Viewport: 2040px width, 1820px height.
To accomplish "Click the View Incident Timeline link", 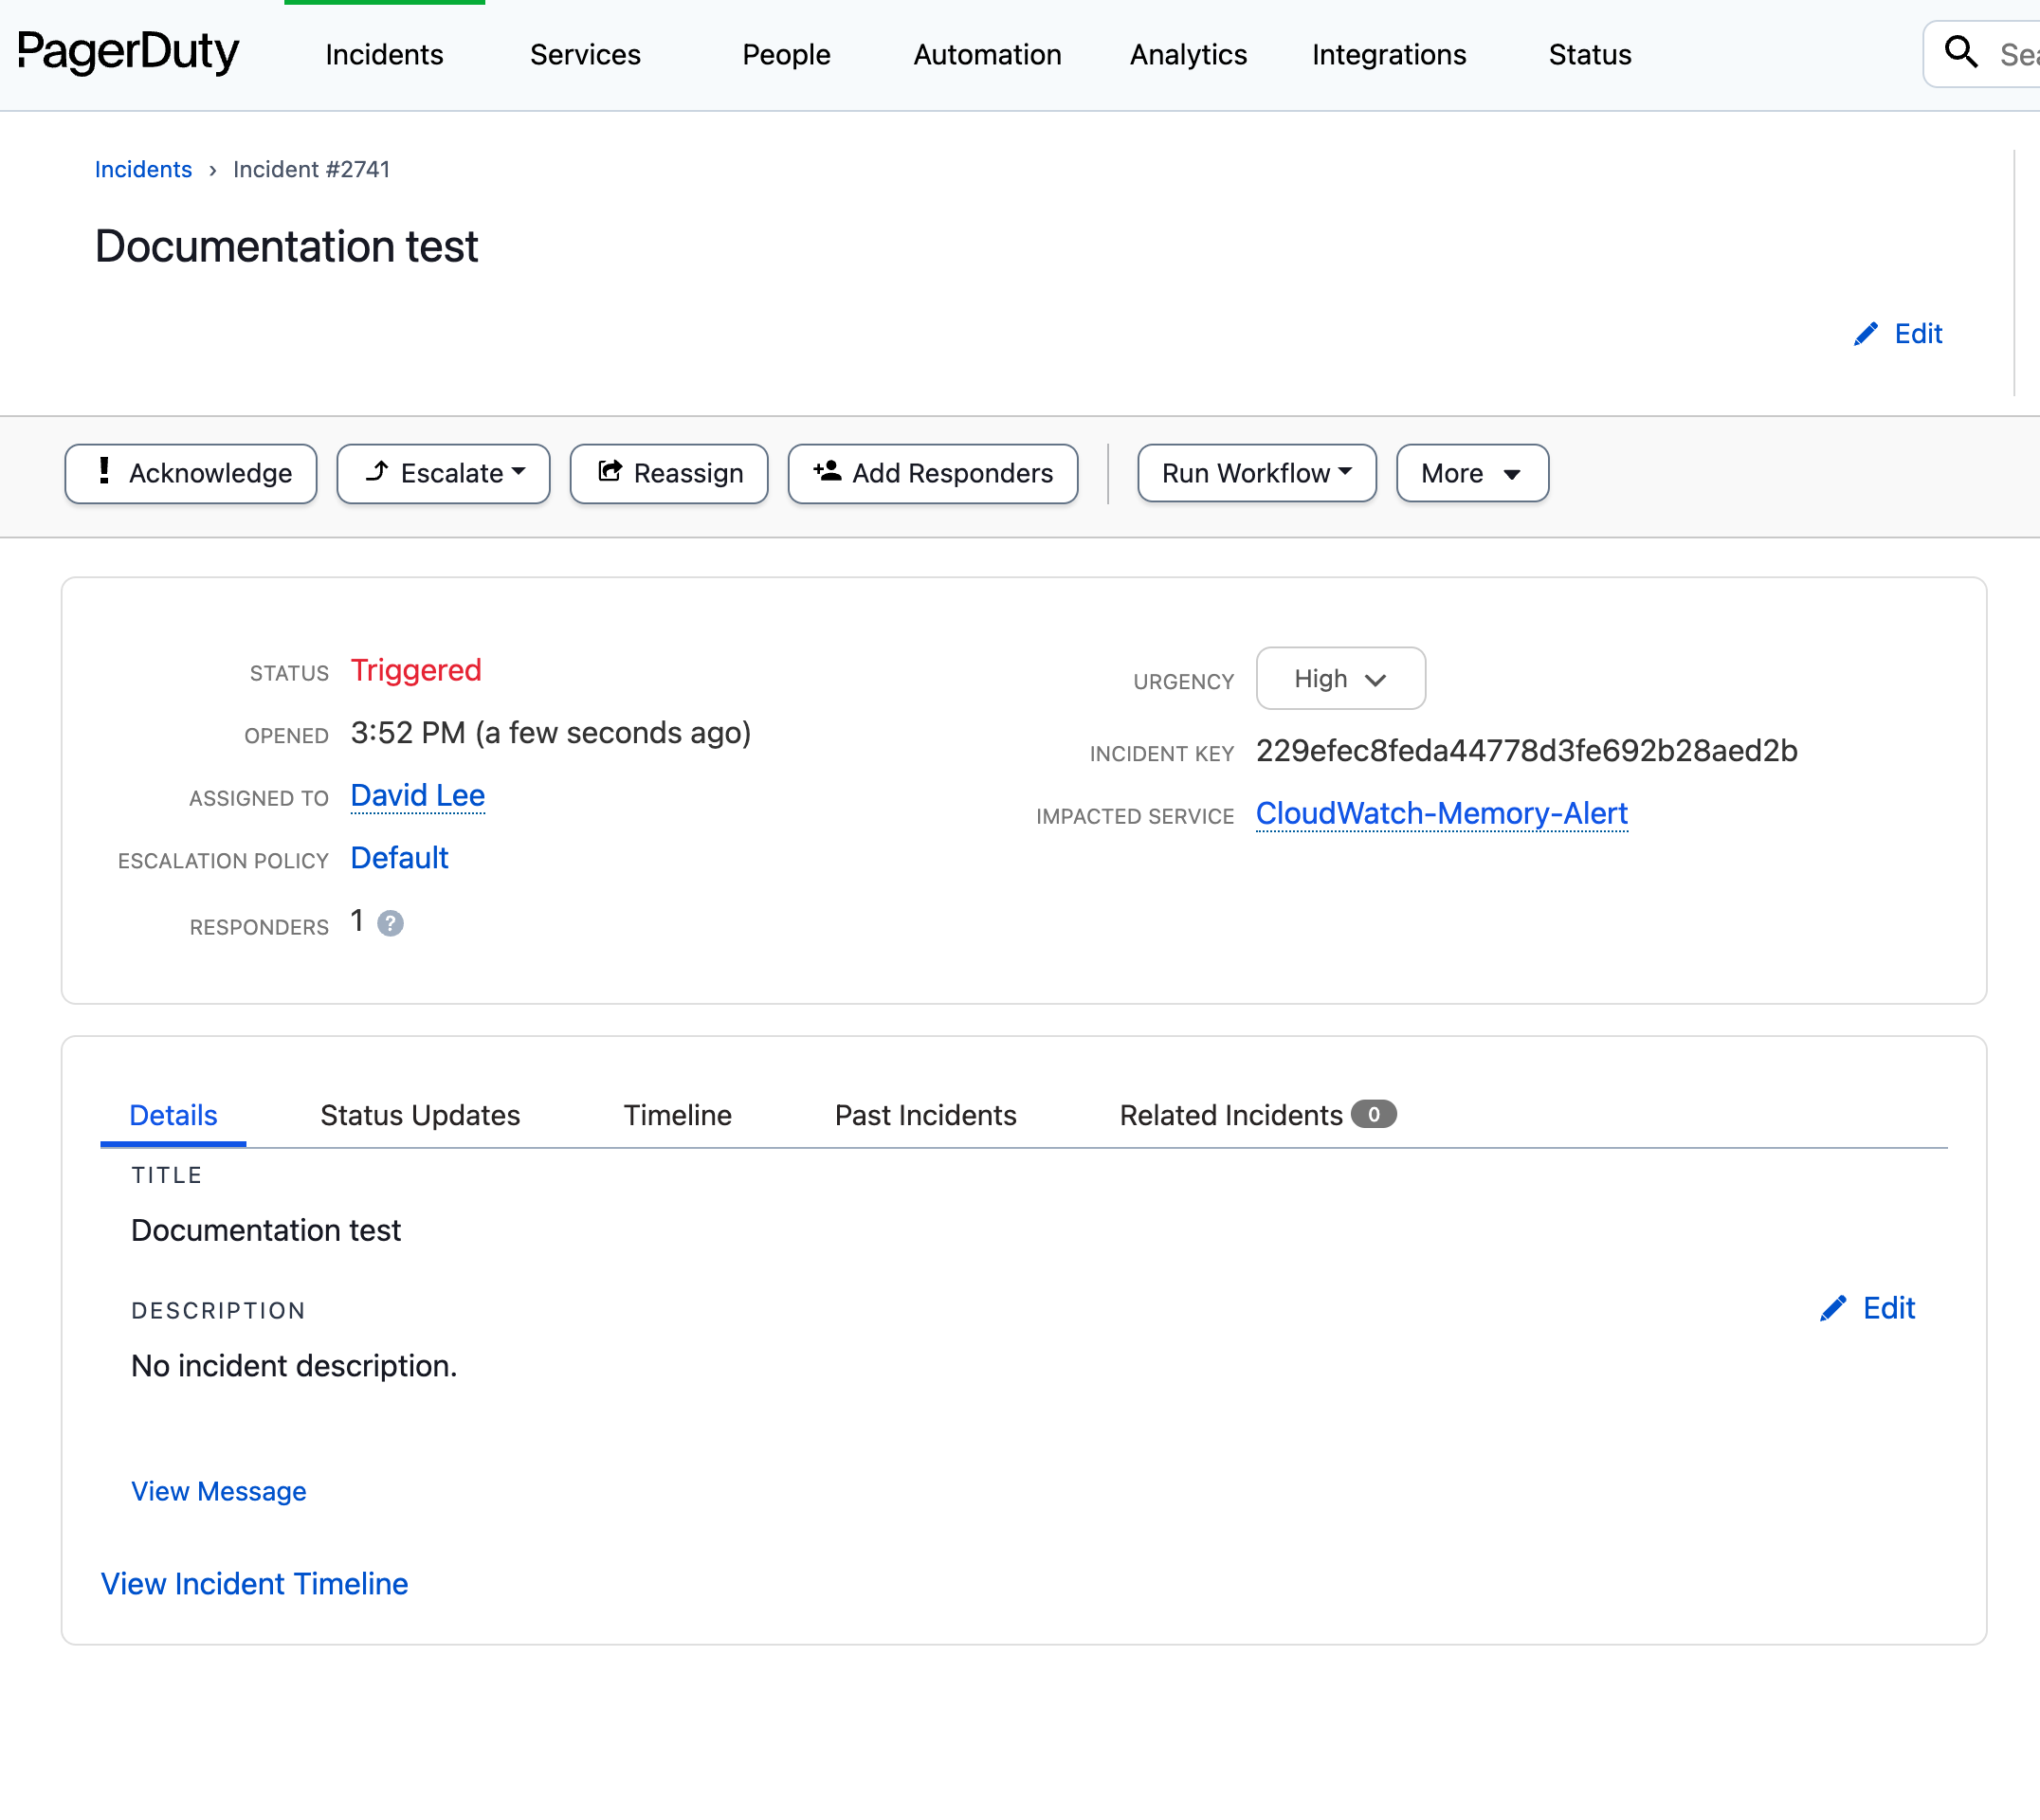I will click(254, 1584).
